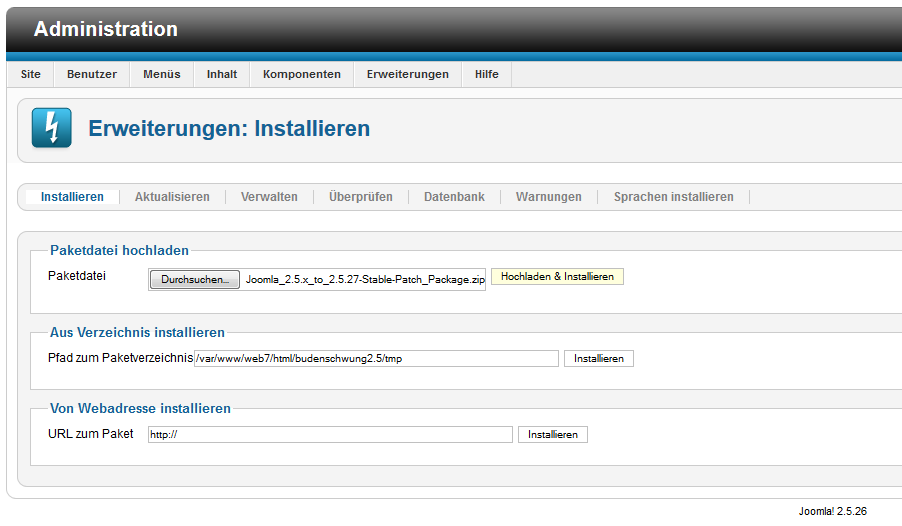Viewport: 902px width, 526px height.
Task: Open the Sprachen installieren tab
Action: point(674,197)
